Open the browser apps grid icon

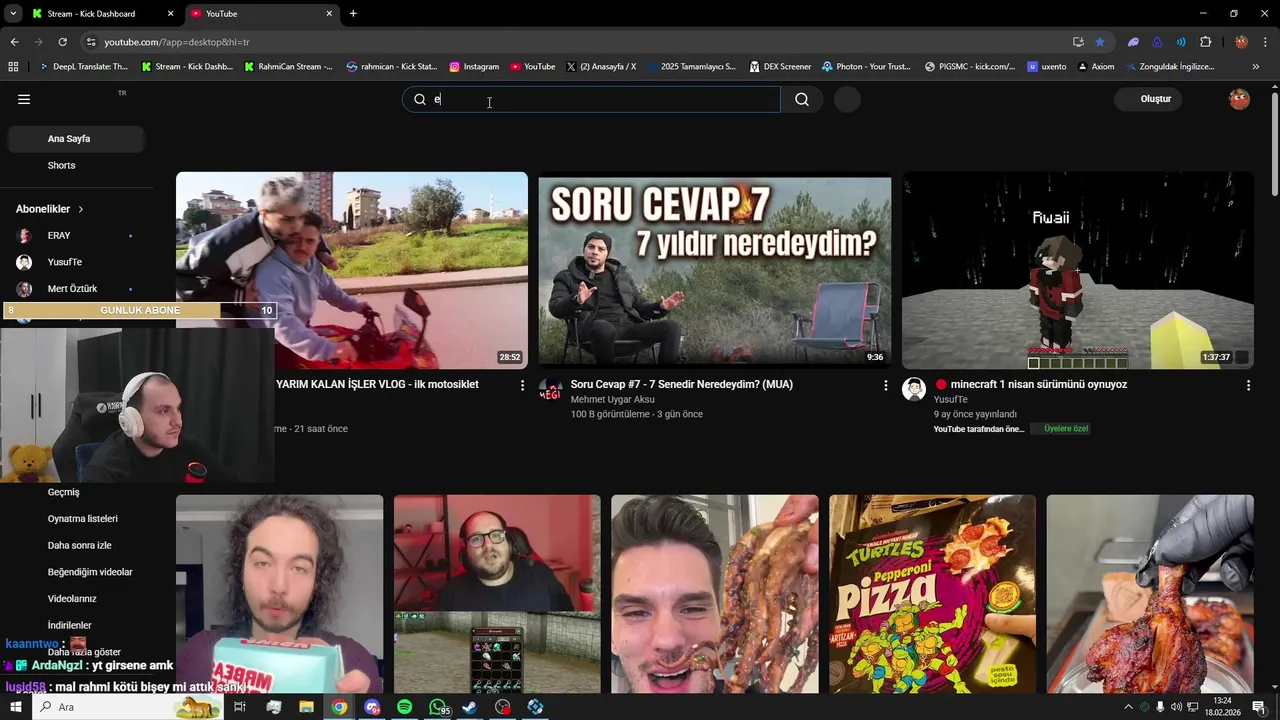(13, 67)
